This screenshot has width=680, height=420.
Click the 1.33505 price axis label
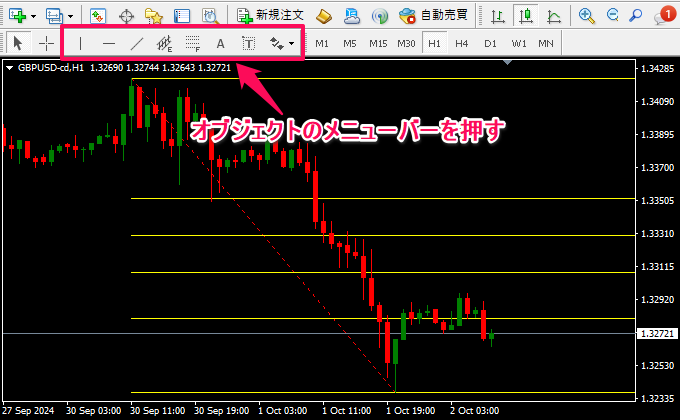657,200
